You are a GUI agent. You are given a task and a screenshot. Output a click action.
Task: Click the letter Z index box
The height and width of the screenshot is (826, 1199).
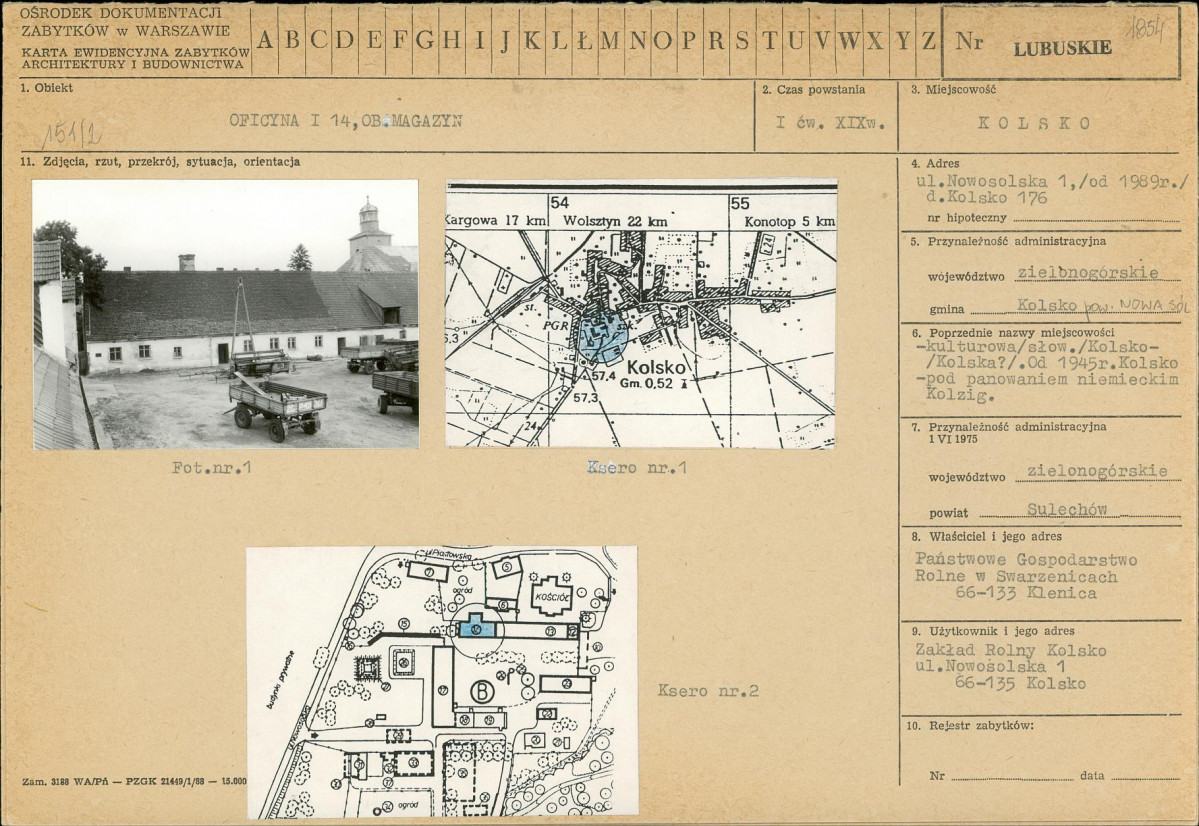(928, 41)
